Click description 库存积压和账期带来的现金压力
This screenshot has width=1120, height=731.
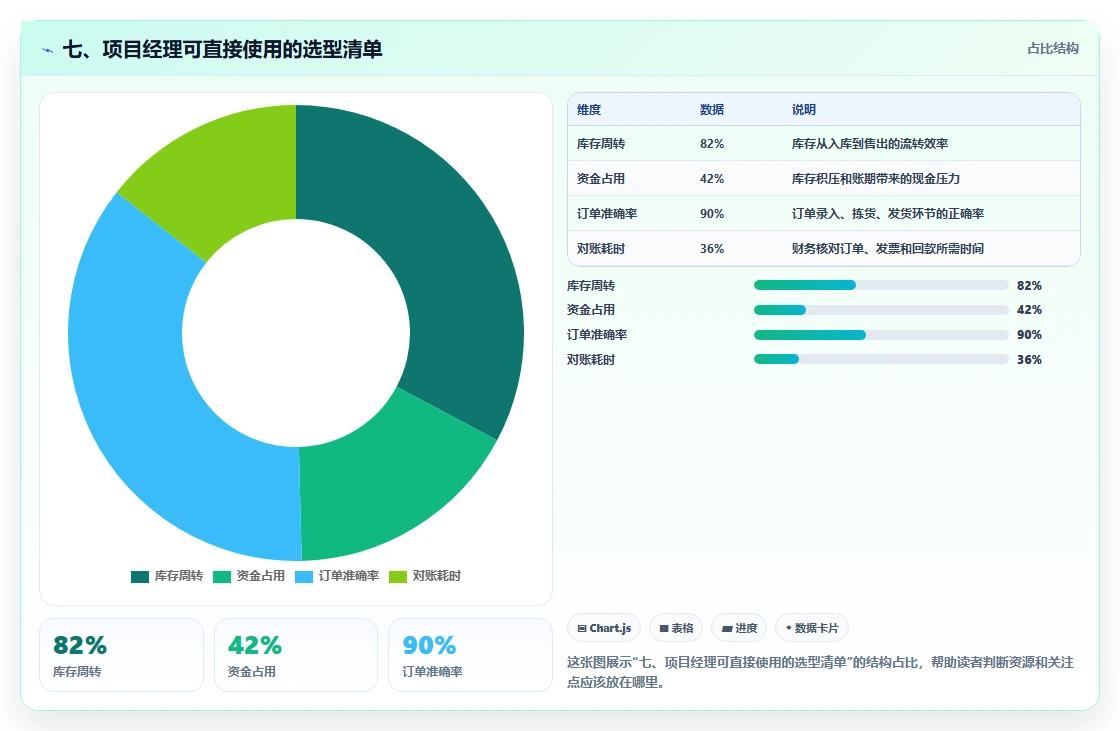(x=876, y=179)
